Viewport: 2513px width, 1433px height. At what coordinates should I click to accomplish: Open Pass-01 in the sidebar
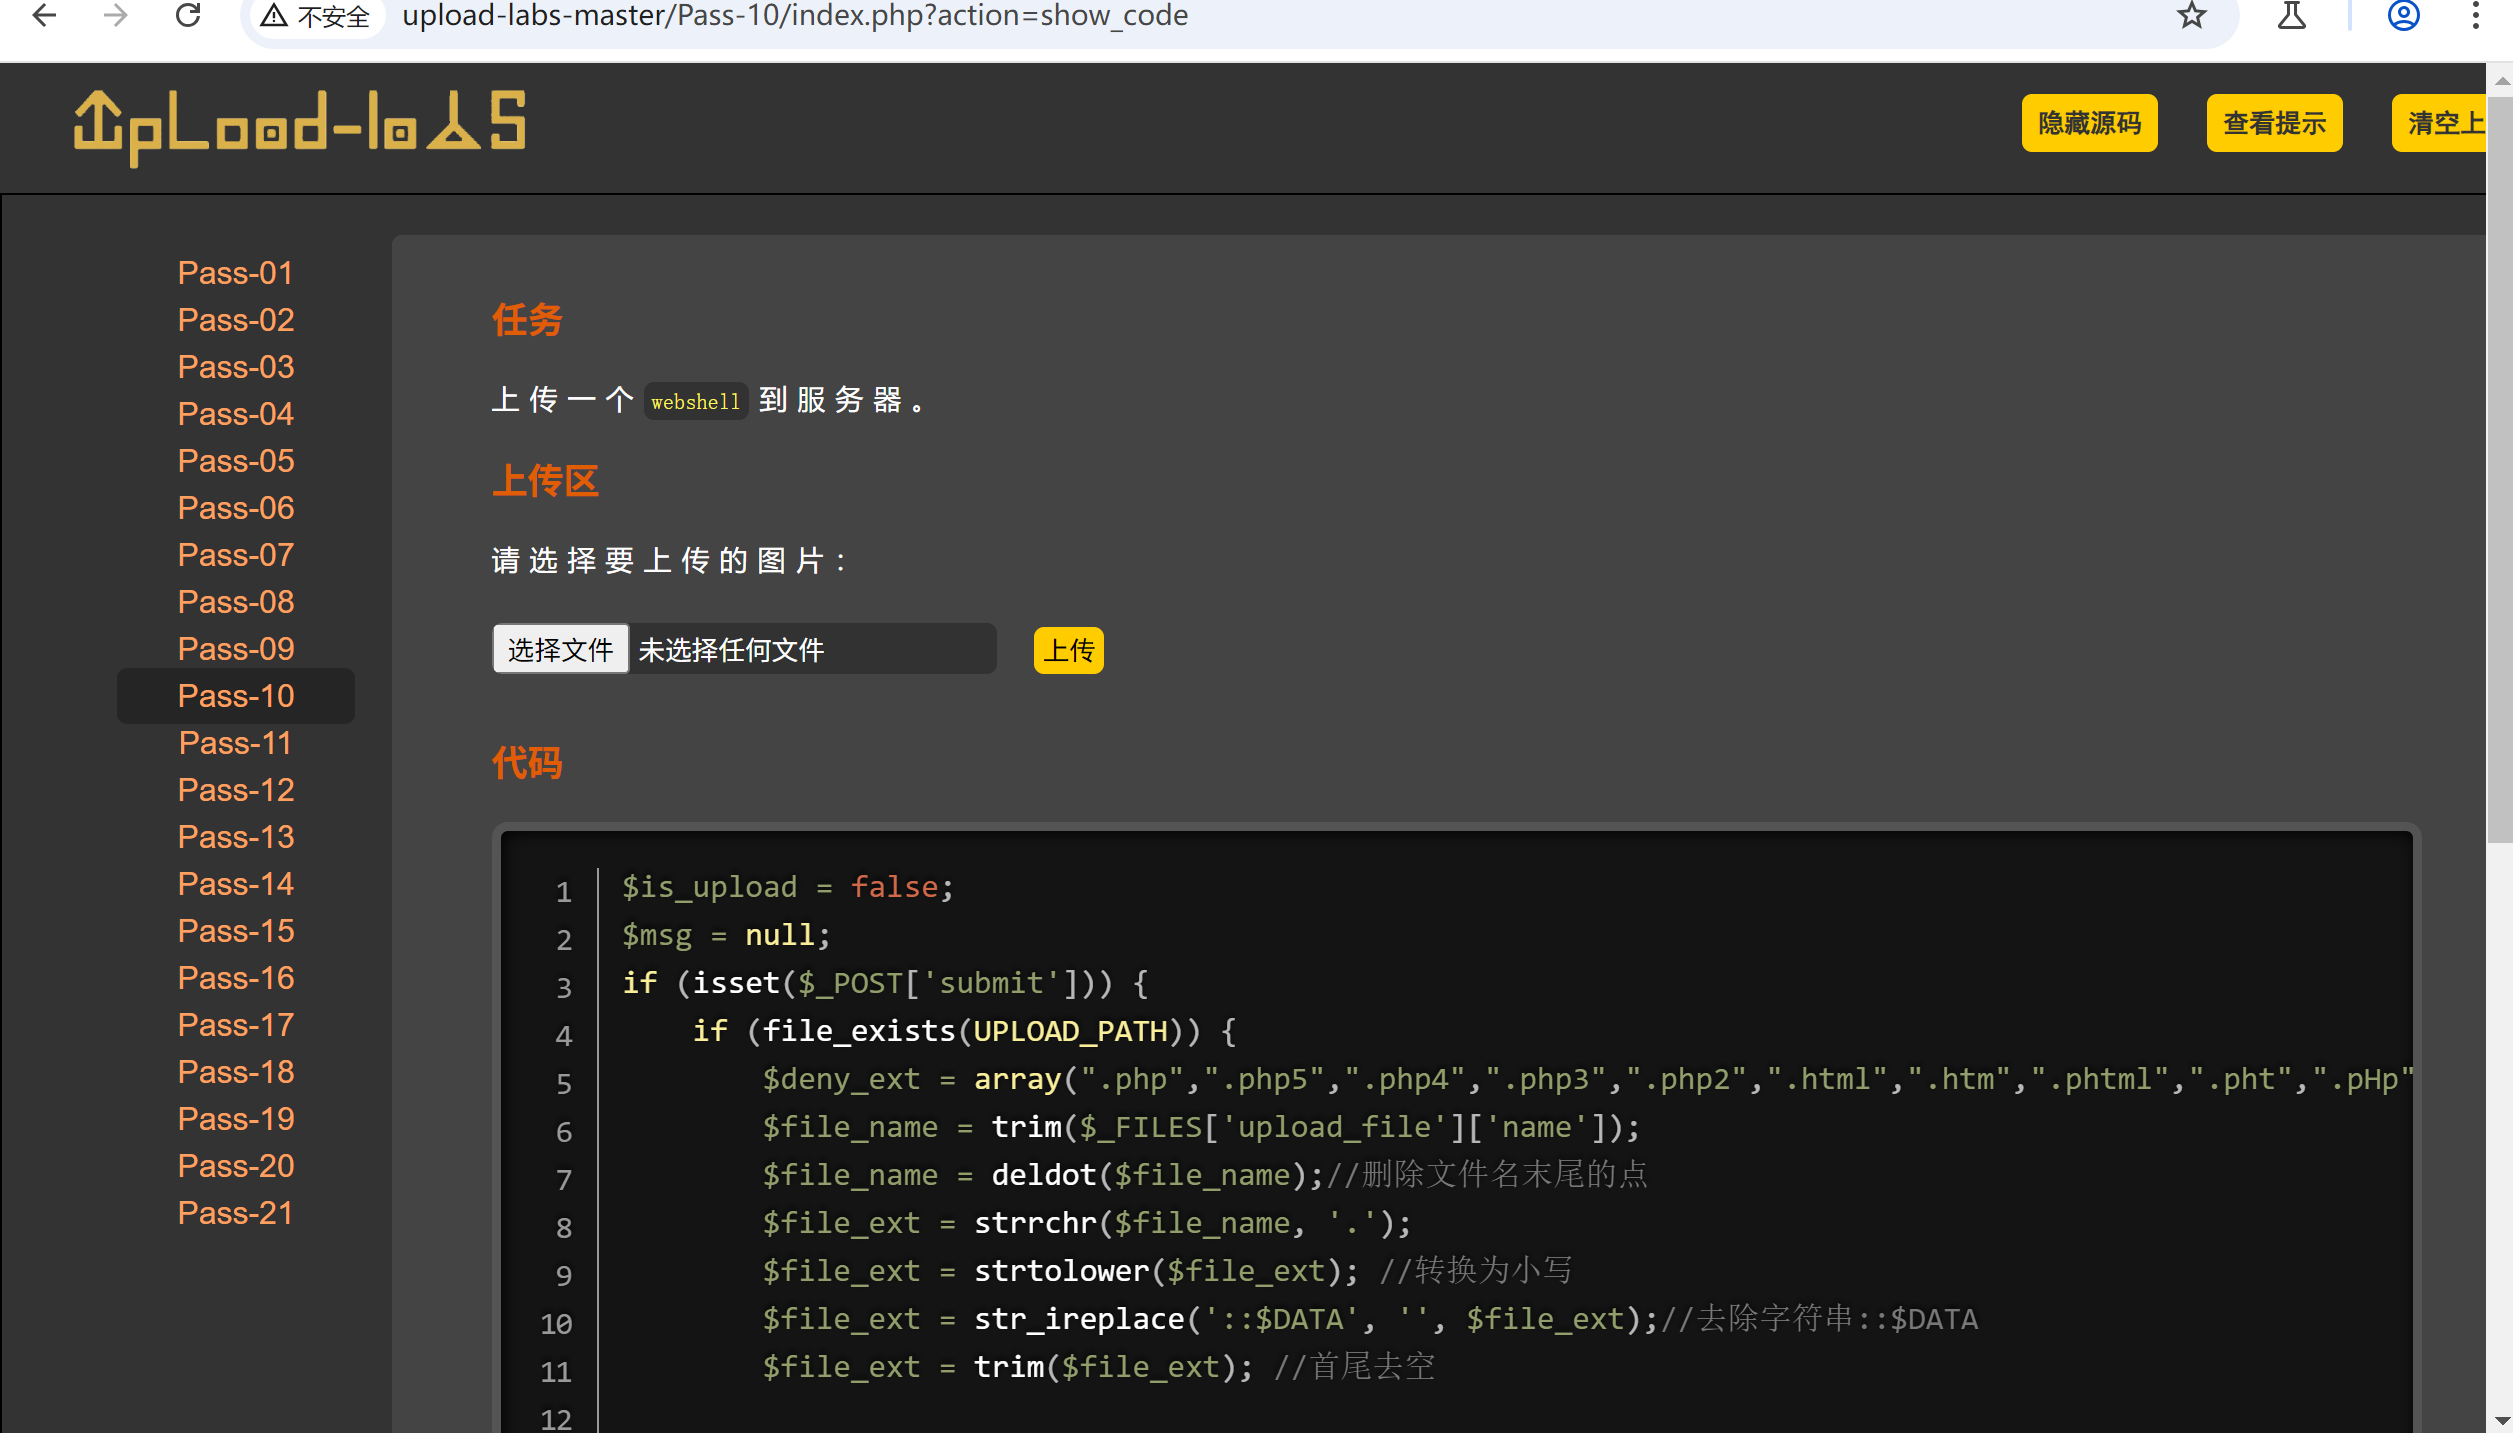click(236, 273)
